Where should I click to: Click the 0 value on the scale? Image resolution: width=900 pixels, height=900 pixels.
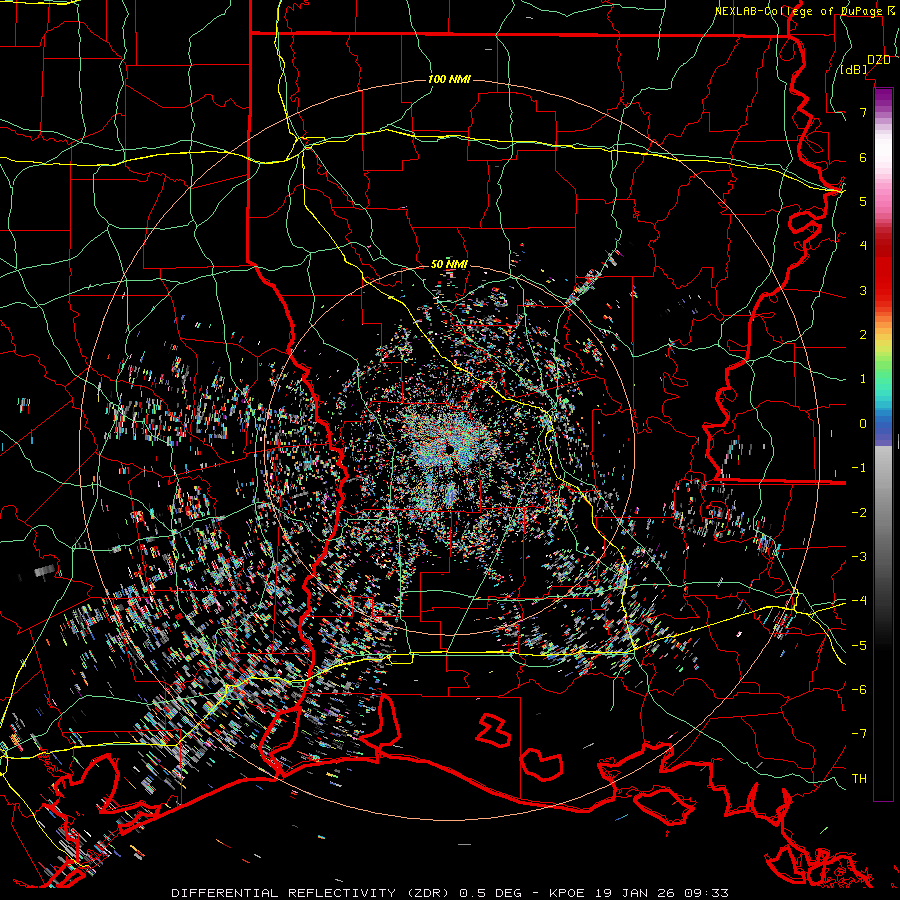[863, 424]
